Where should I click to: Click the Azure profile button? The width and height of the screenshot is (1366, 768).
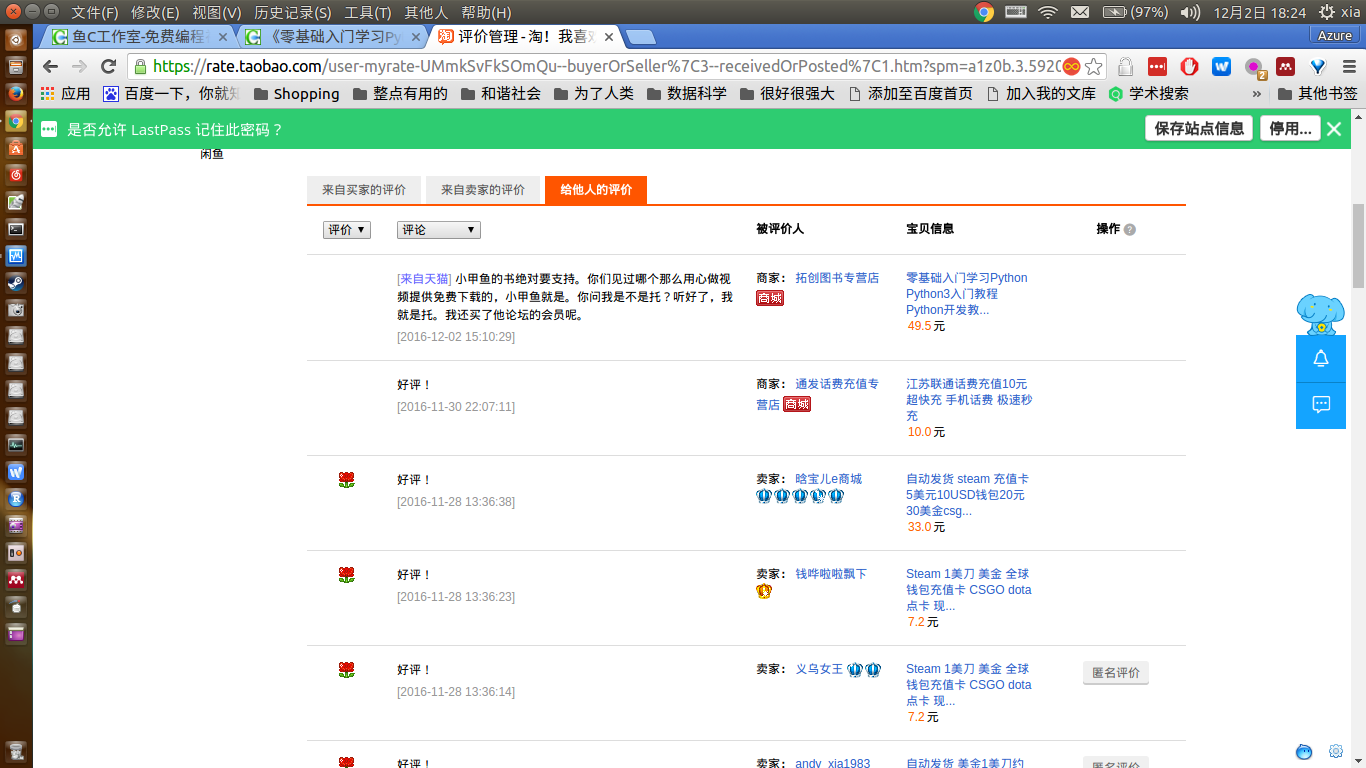[1335, 35]
